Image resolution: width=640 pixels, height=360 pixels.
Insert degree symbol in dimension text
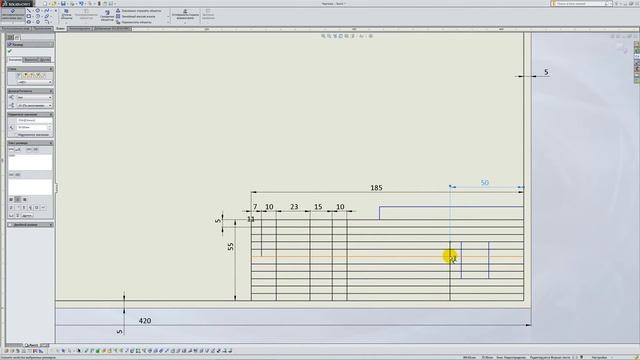point(18,208)
